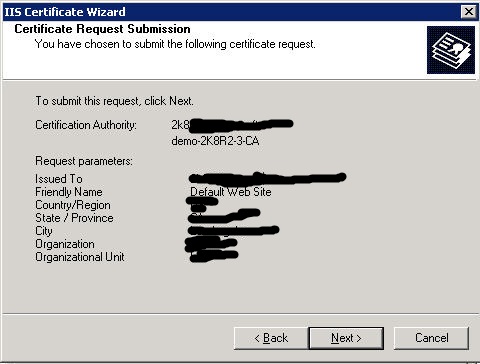The image size is (480, 364).
Task: Click the 'You have chosen to submit' description
Action: (x=175, y=44)
